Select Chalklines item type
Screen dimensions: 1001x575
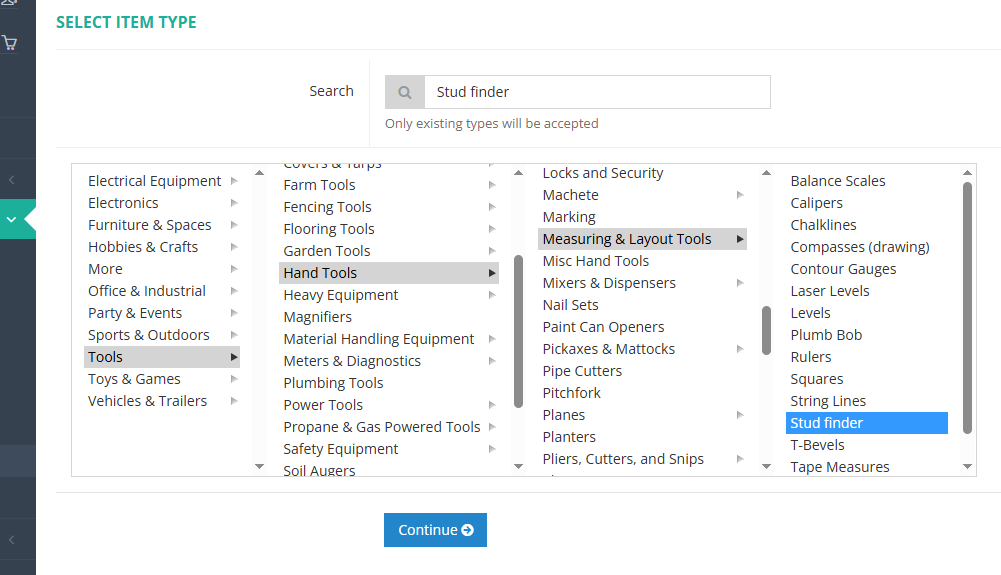[x=824, y=225]
